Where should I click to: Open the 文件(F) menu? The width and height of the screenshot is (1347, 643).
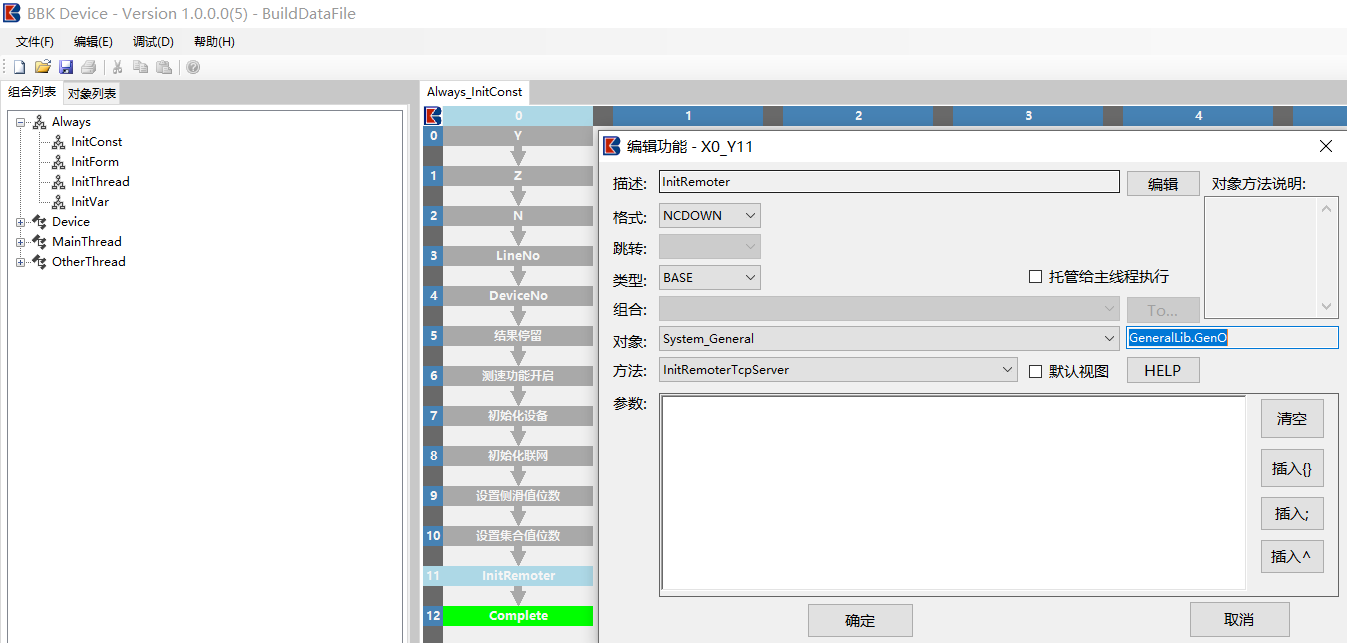click(35, 42)
